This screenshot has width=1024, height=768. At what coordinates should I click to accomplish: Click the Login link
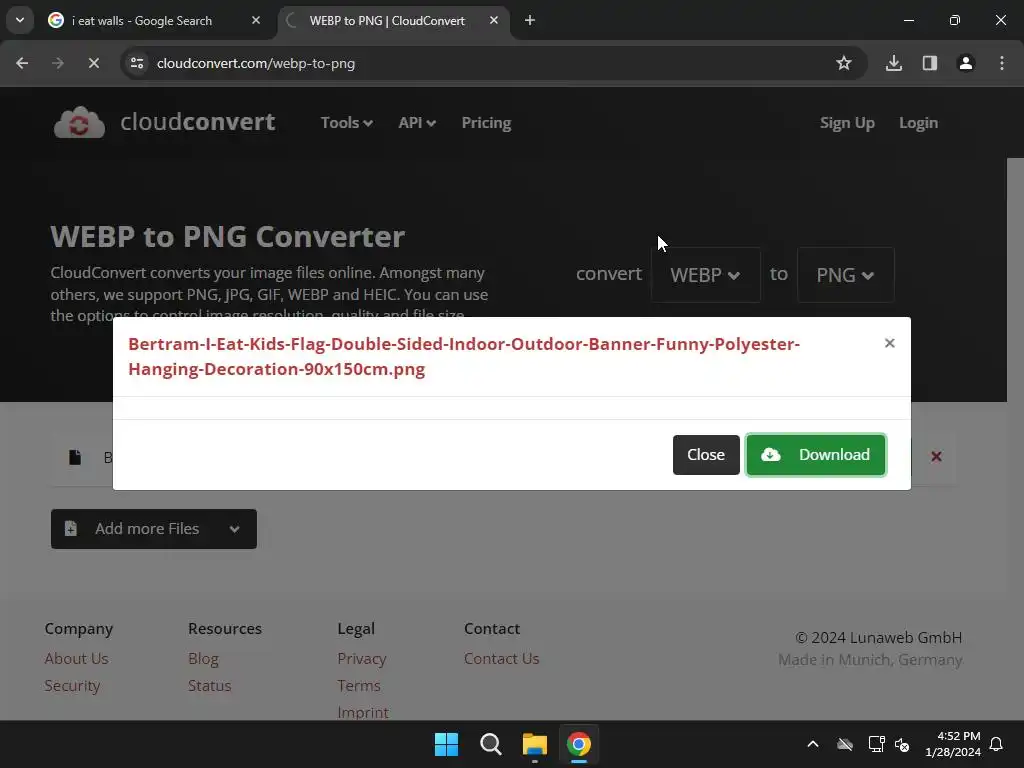pos(918,123)
